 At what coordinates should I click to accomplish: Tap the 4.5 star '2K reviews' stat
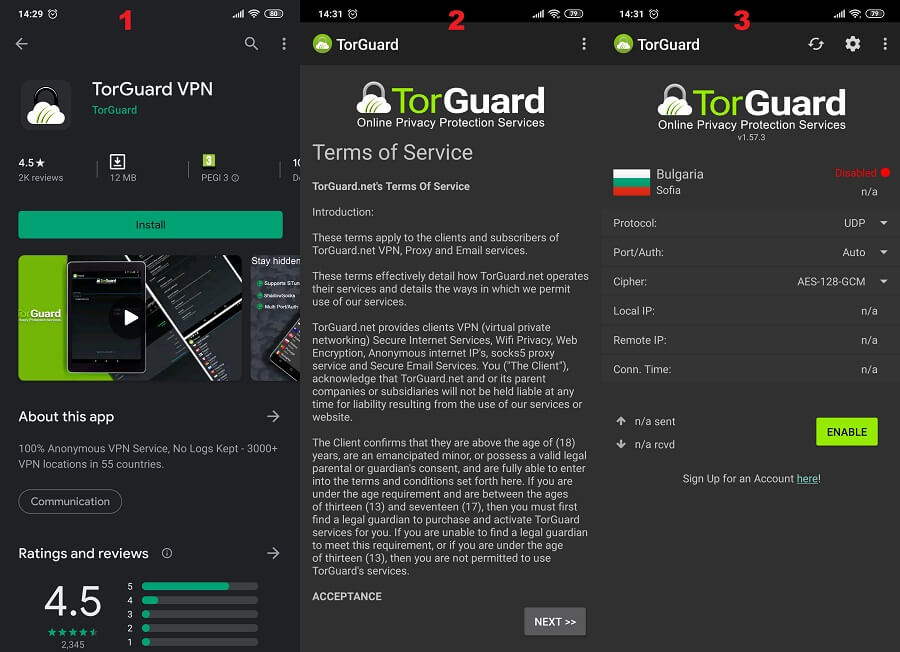[x=41, y=170]
